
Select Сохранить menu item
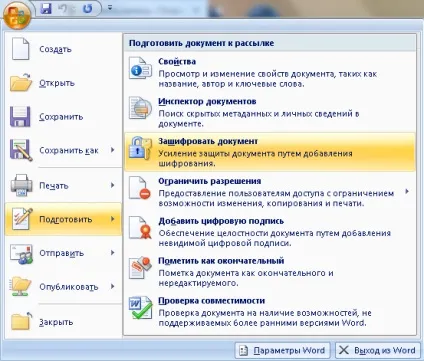[x=63, y=117]
